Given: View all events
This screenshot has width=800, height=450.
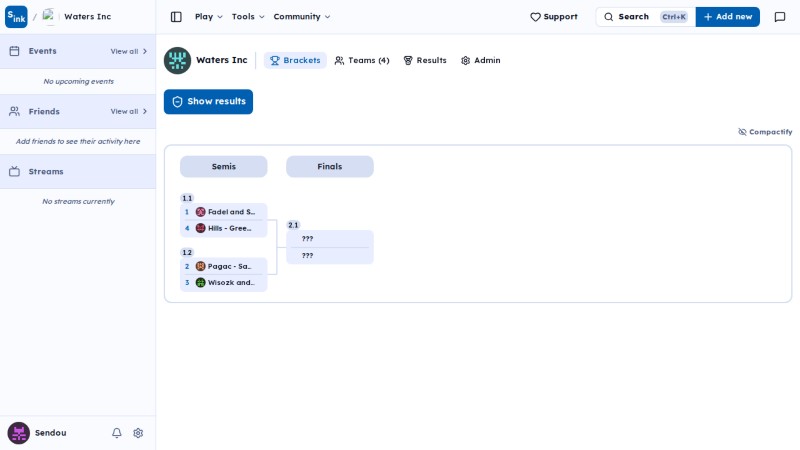Looking at the screenshot, I should (x=129, y=51).
